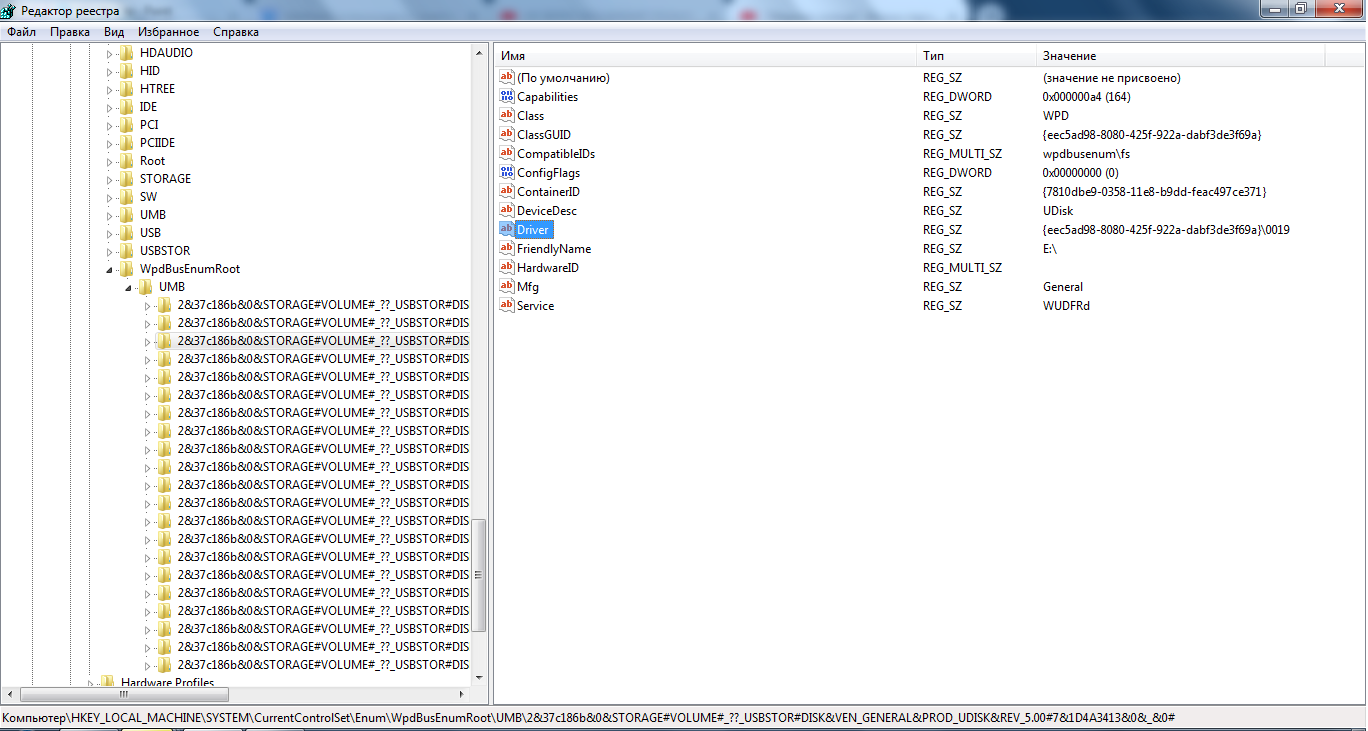Expand the Hardware Profiles key
Viewport: 1368px width, 731px height.
(91, 683)
